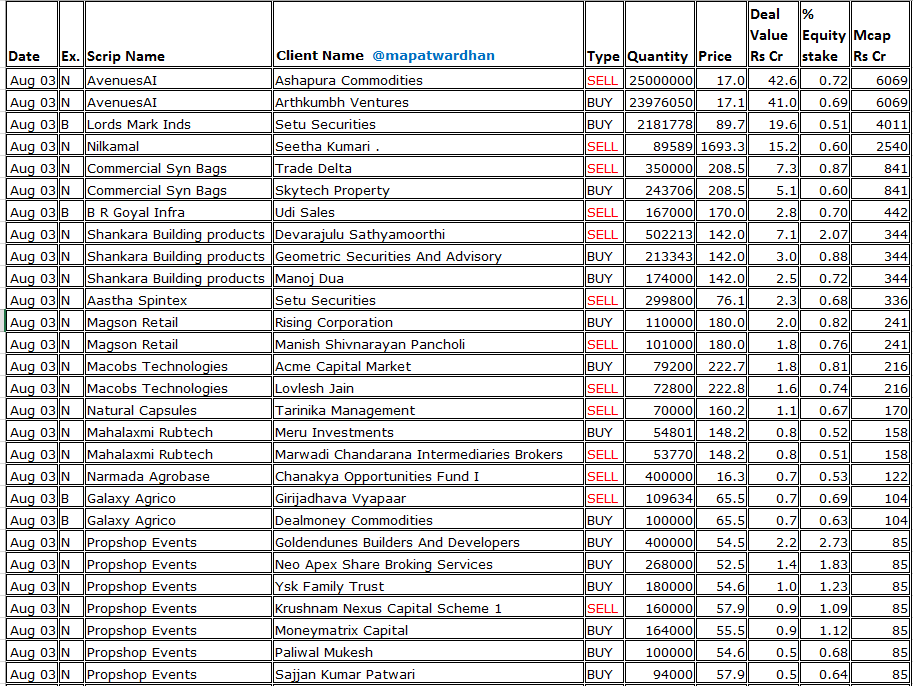Select the Arthkumbh Ventures client cell
Viewport: 913px width, 686px height.
pos(428,102)
